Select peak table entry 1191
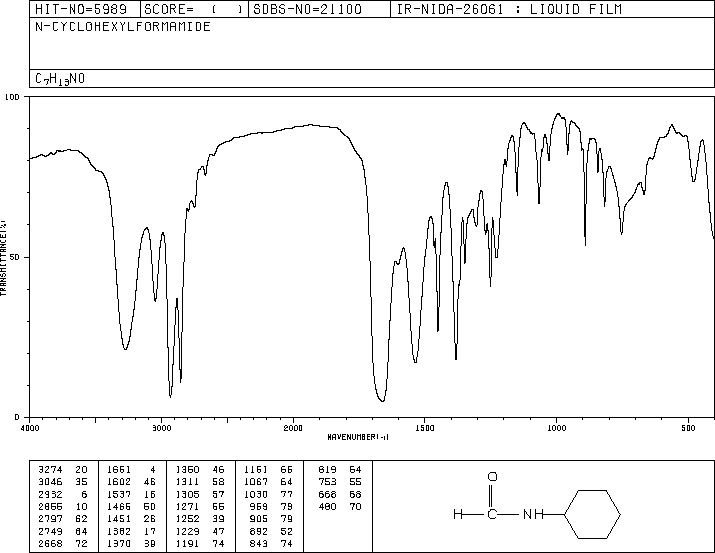The width and height of the screenshot is (715, 553). click(x=187, y=543)
